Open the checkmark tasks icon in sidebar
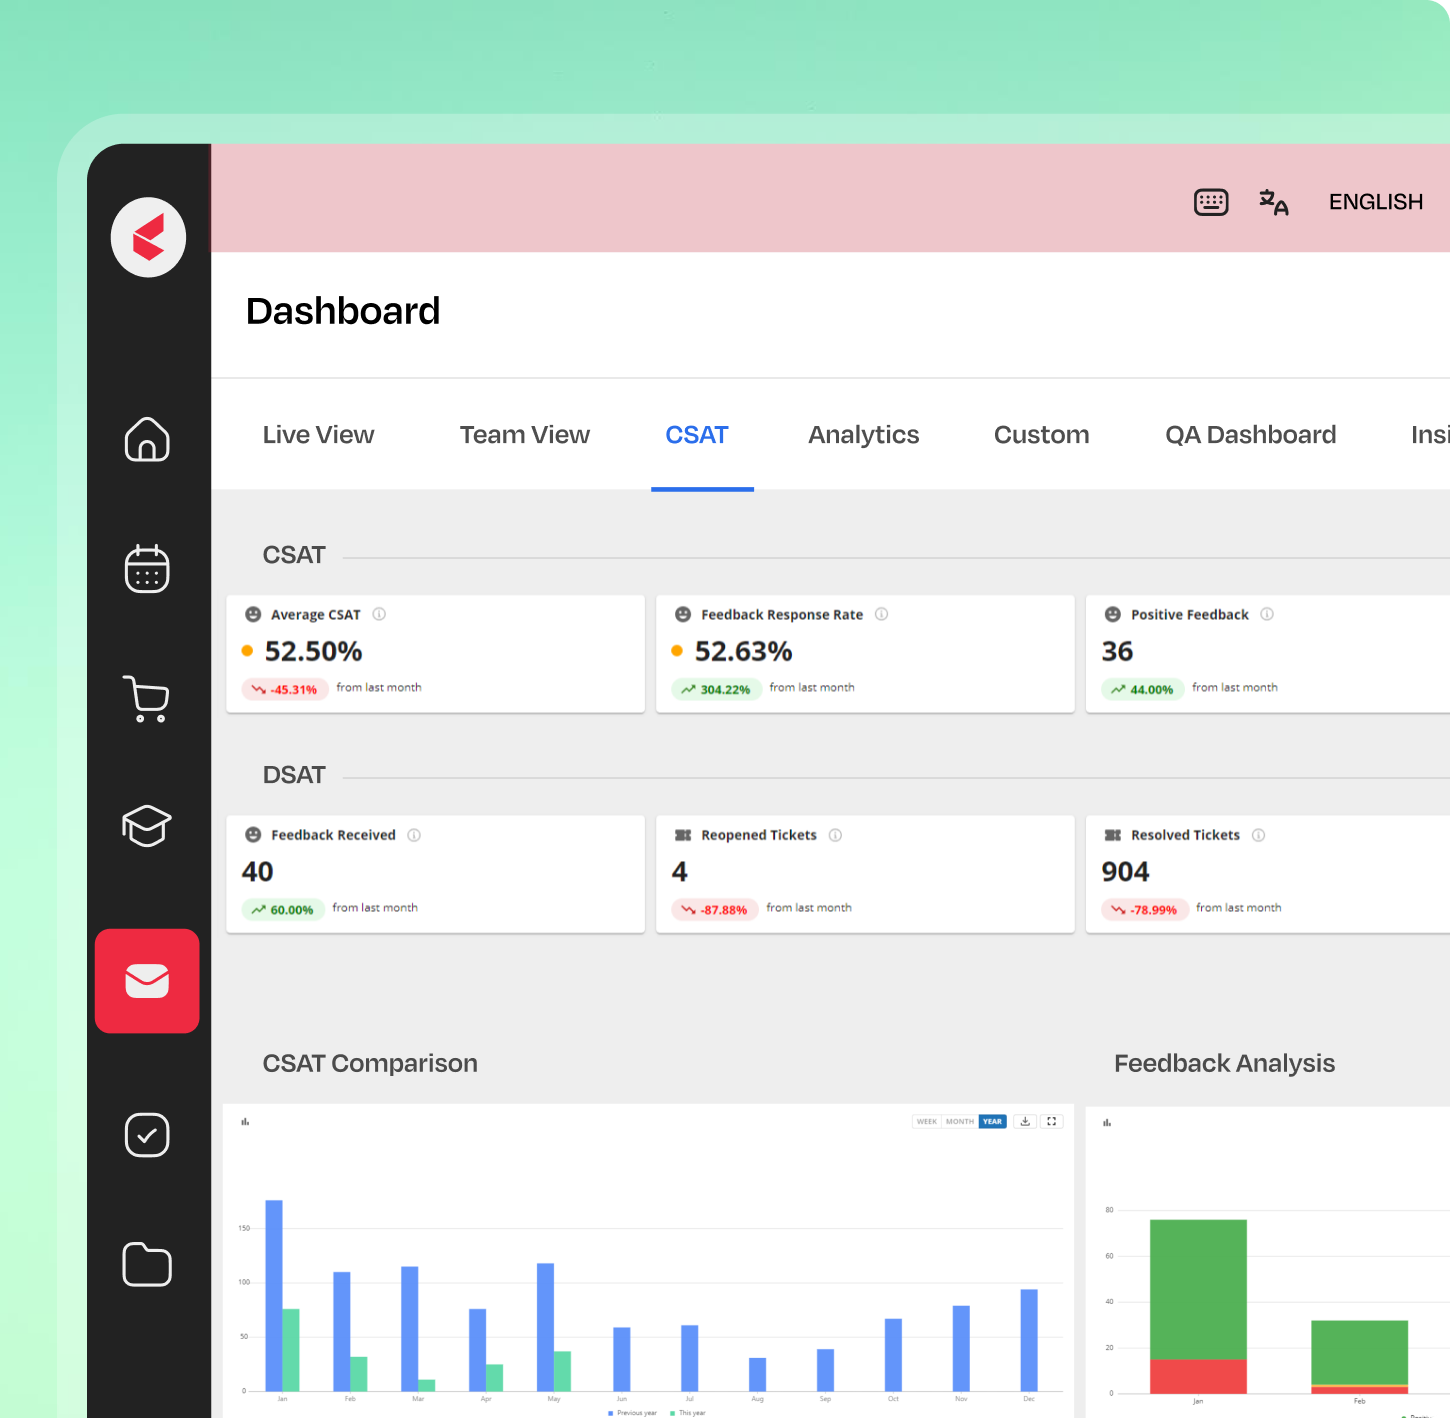 point(147,1135)
